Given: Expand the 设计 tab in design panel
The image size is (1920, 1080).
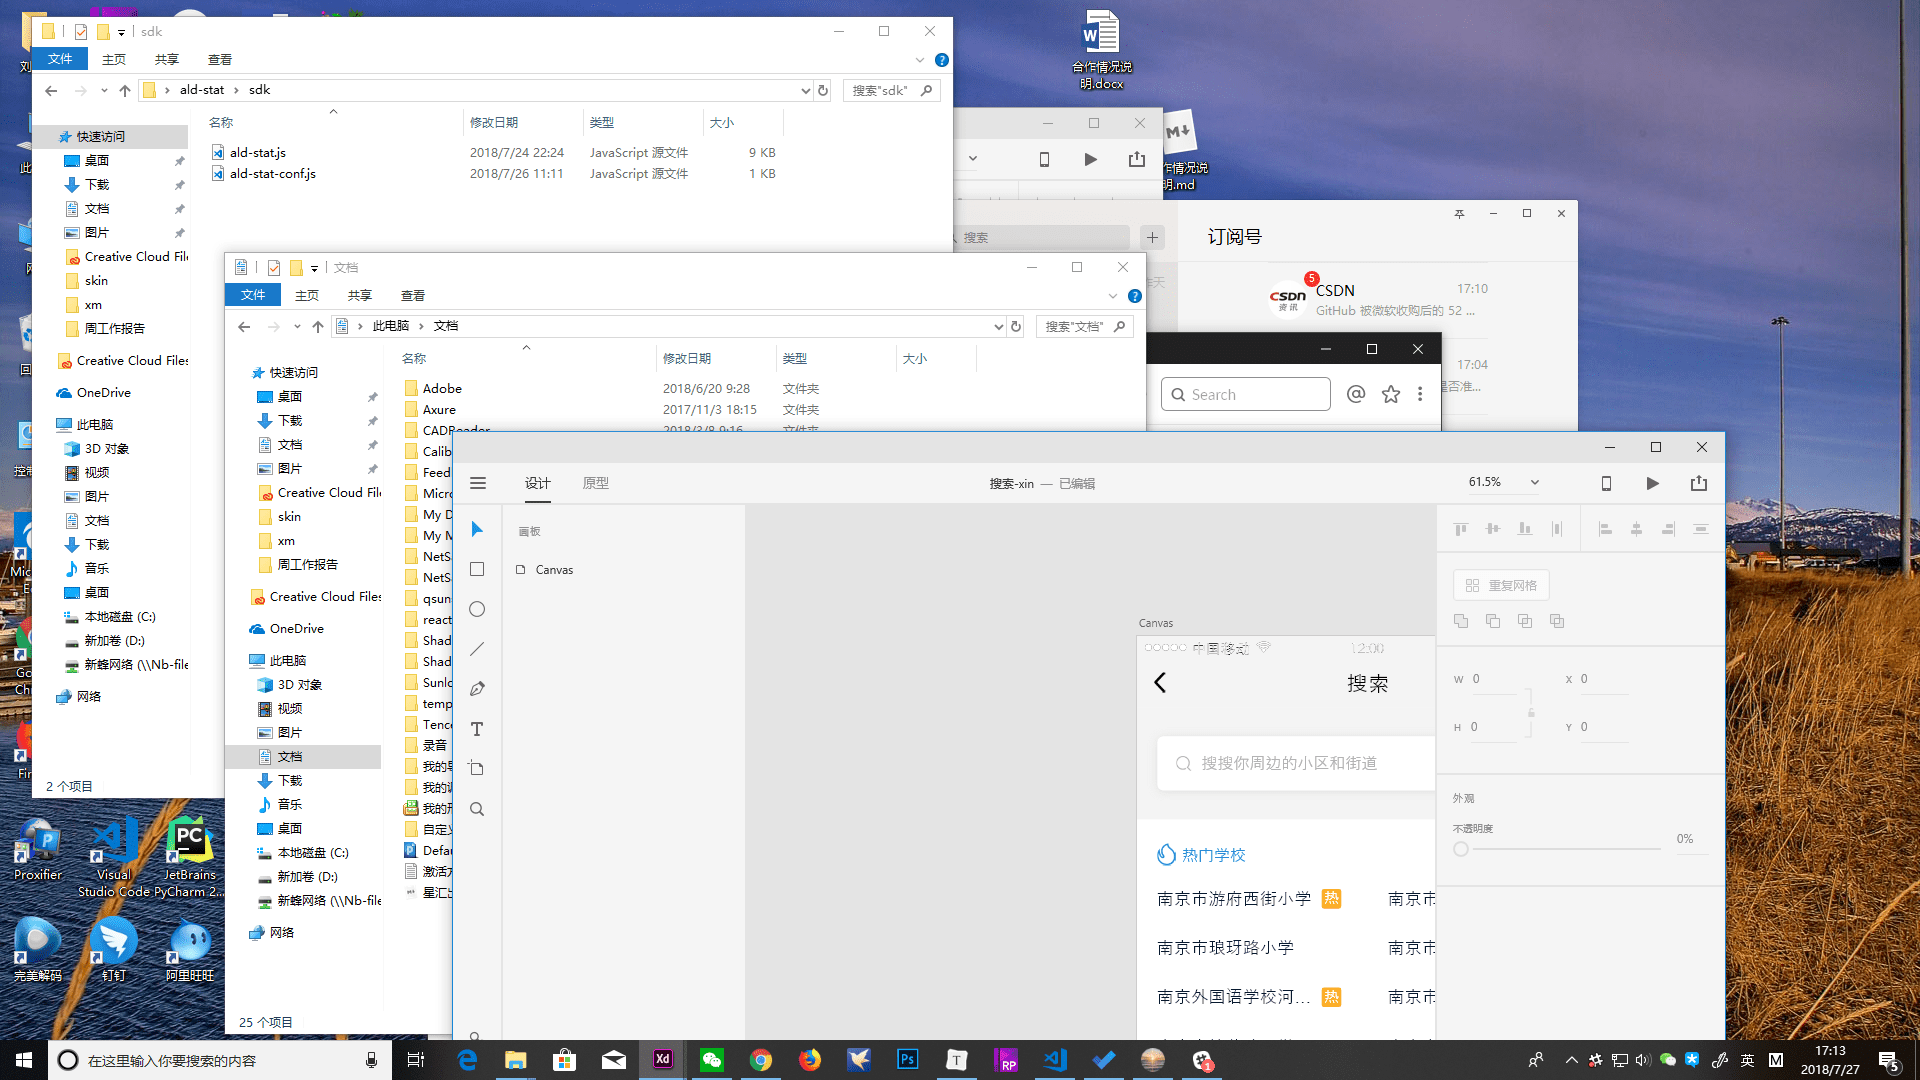Looking at the screenshot, I should [537, 481].
